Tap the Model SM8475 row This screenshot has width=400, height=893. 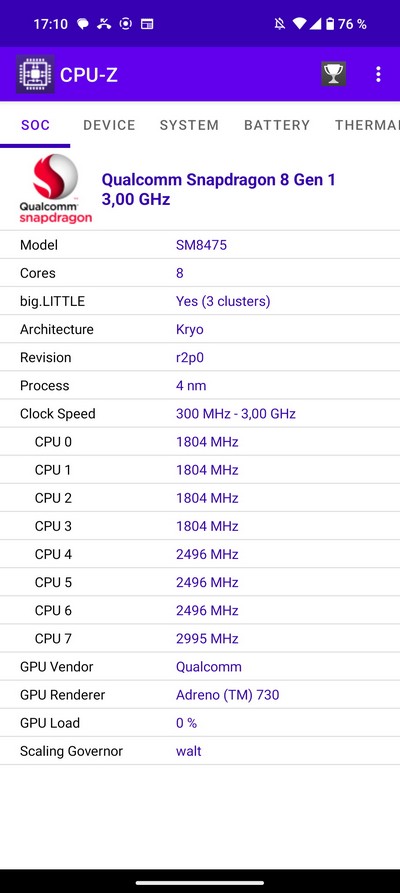point(200,245)
